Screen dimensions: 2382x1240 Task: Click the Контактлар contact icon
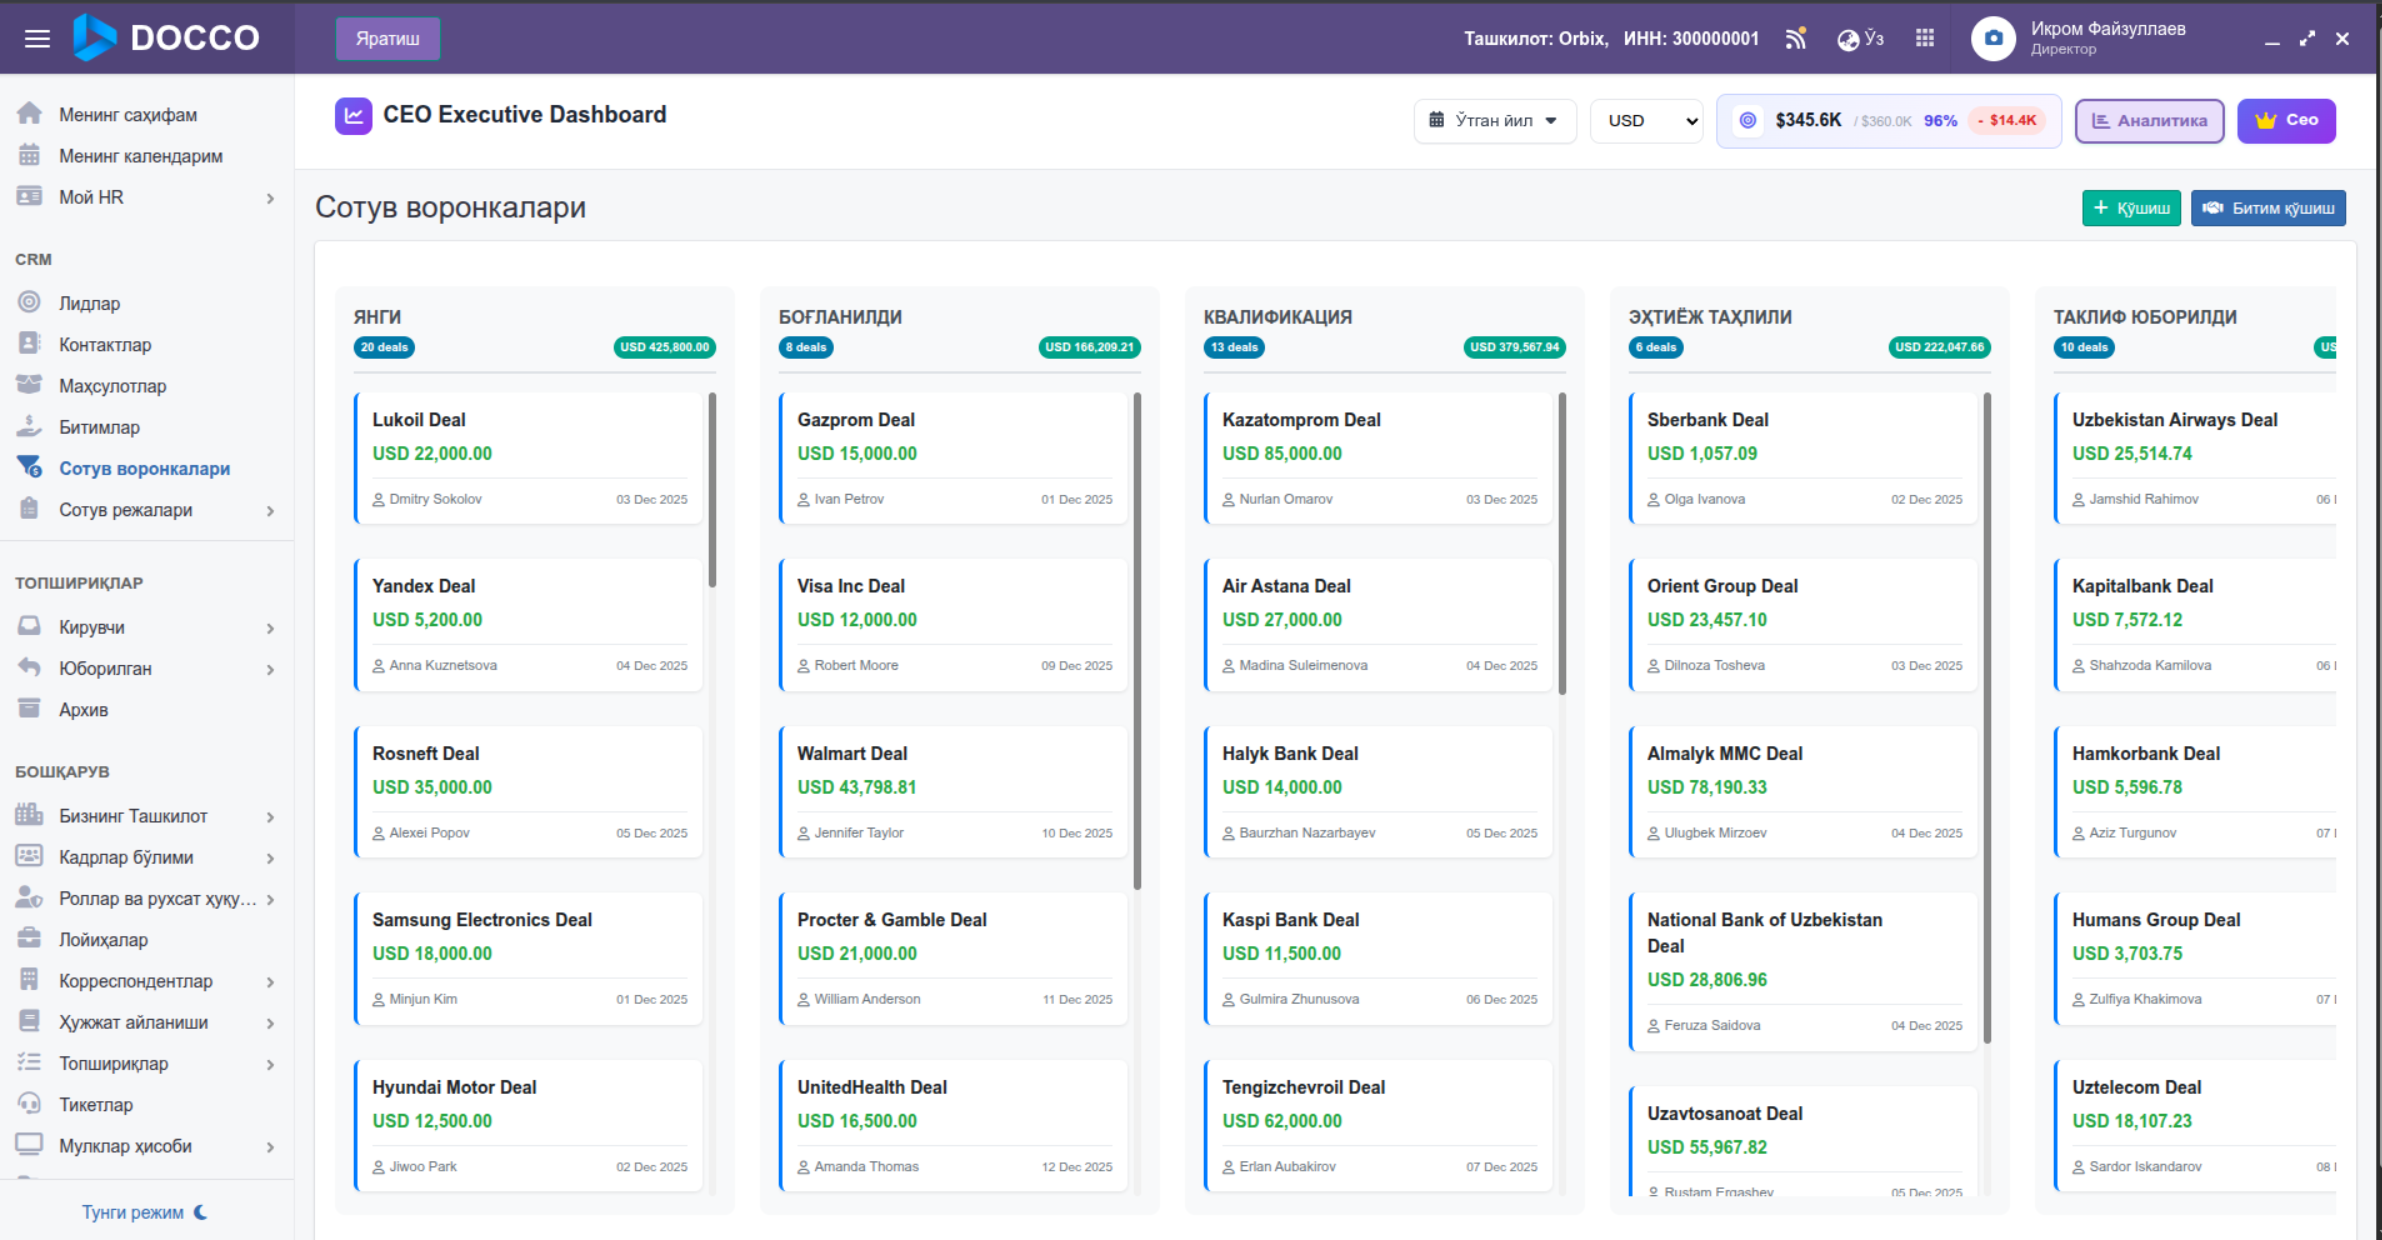29,344
